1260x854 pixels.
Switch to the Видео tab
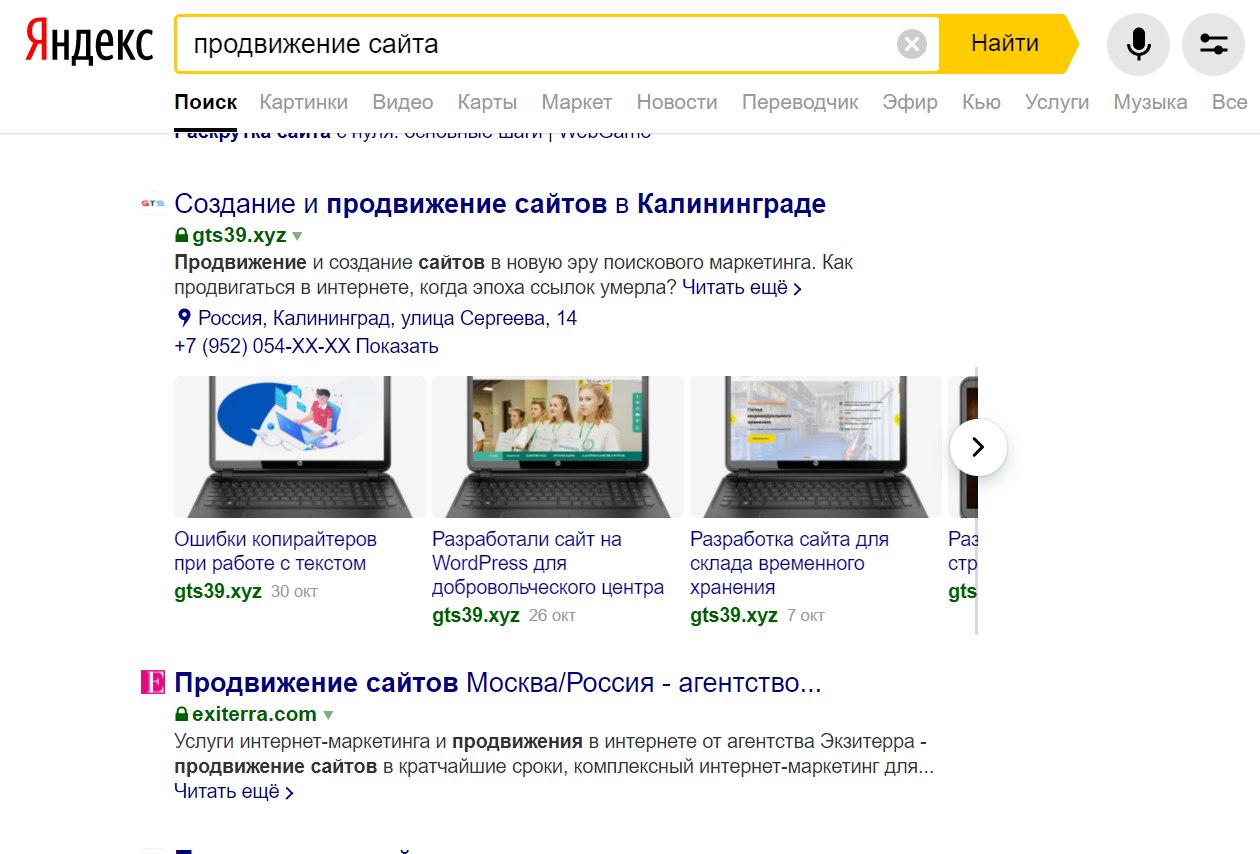[403, 102]
